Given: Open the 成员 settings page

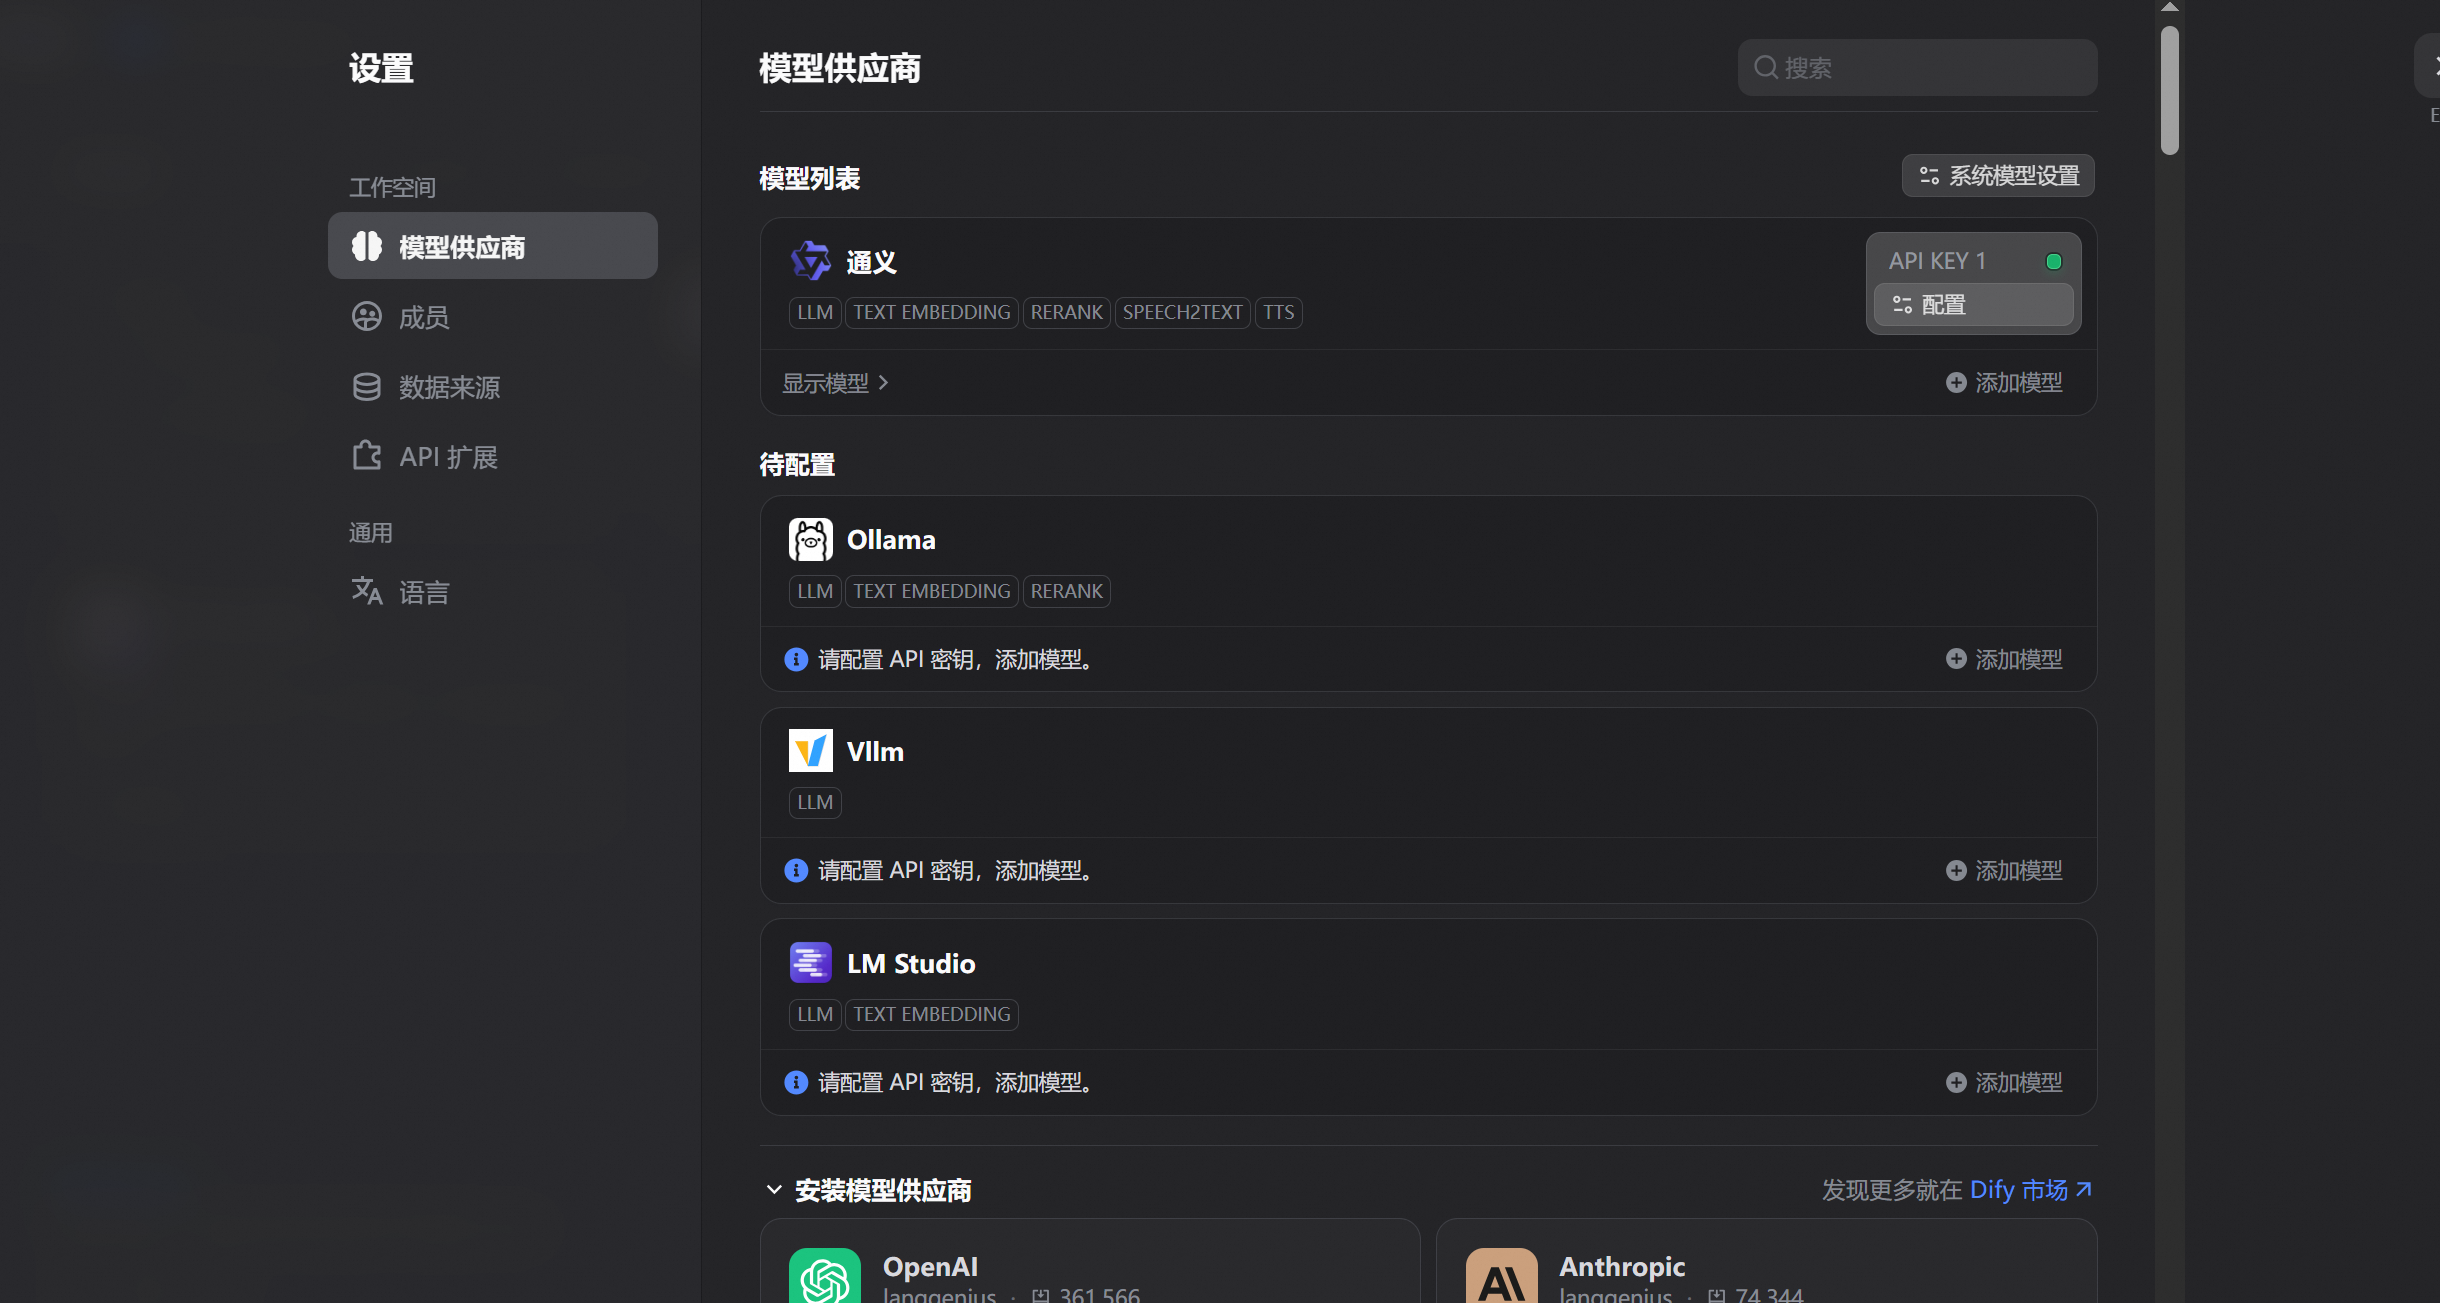Looking at the screenshot, I should [x=424, y=317].
